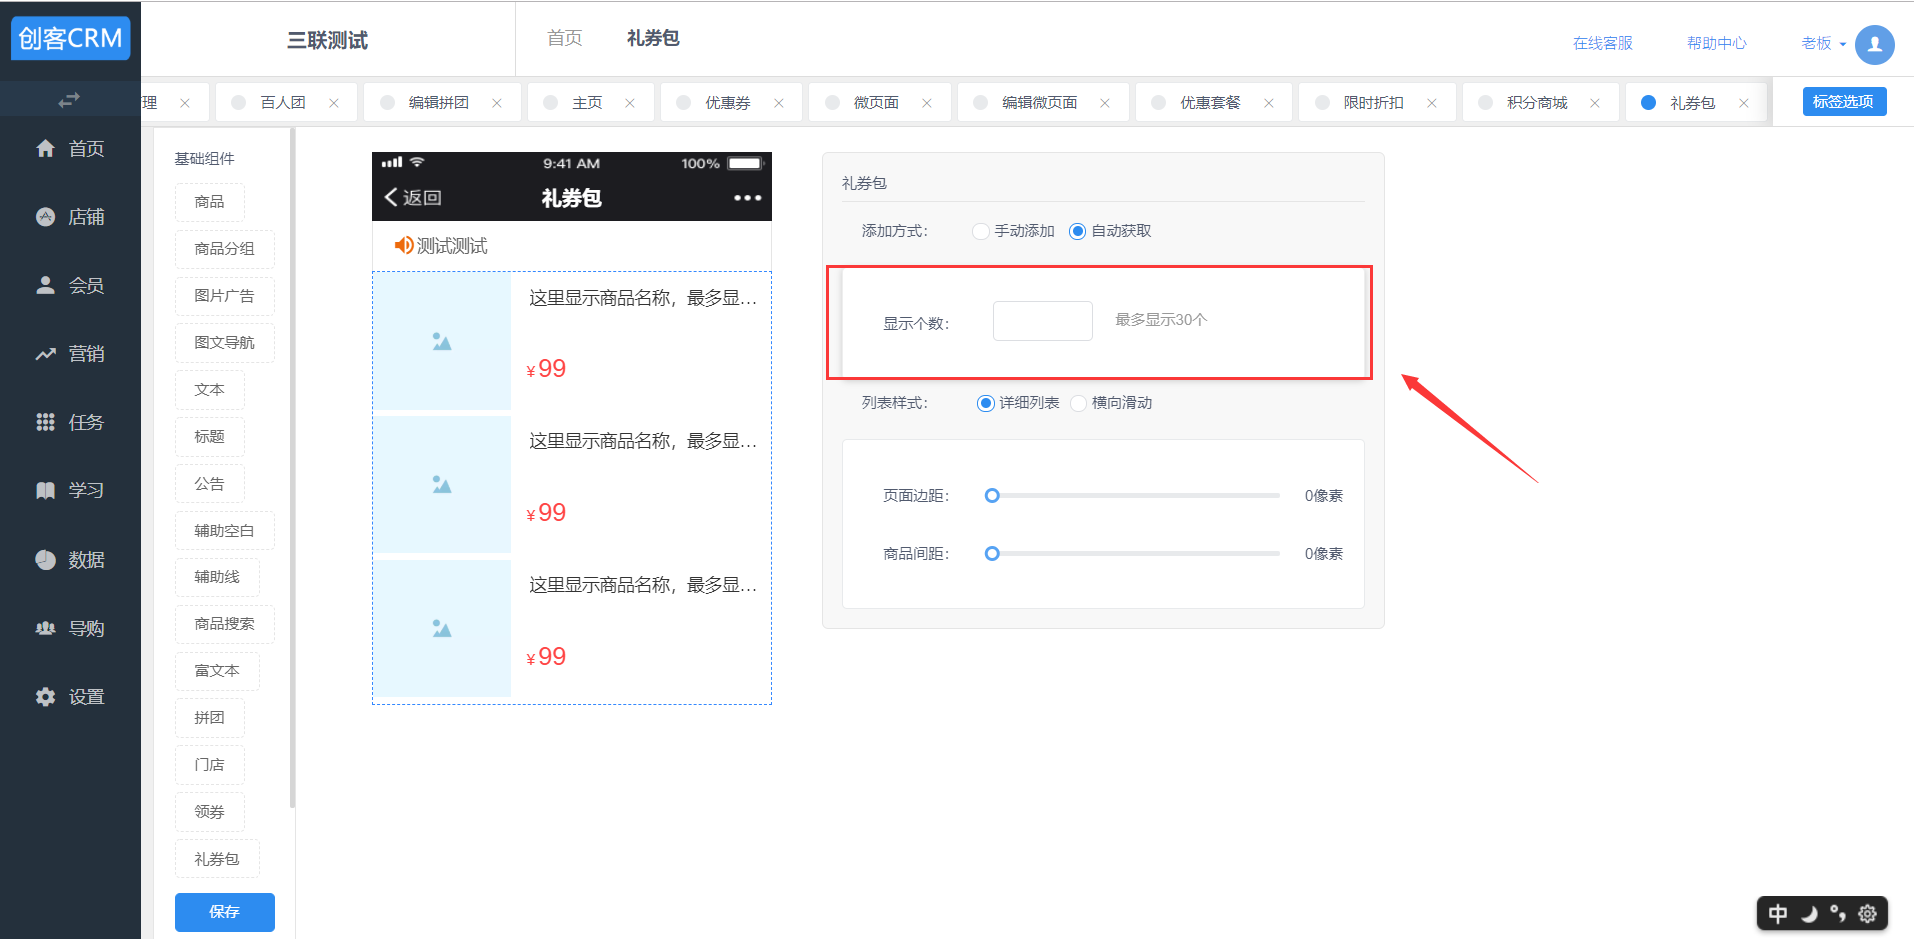This screenshot has width=1914, height=939.
Task: Click the 显示个数 input field
Action: coord(1043,321)
